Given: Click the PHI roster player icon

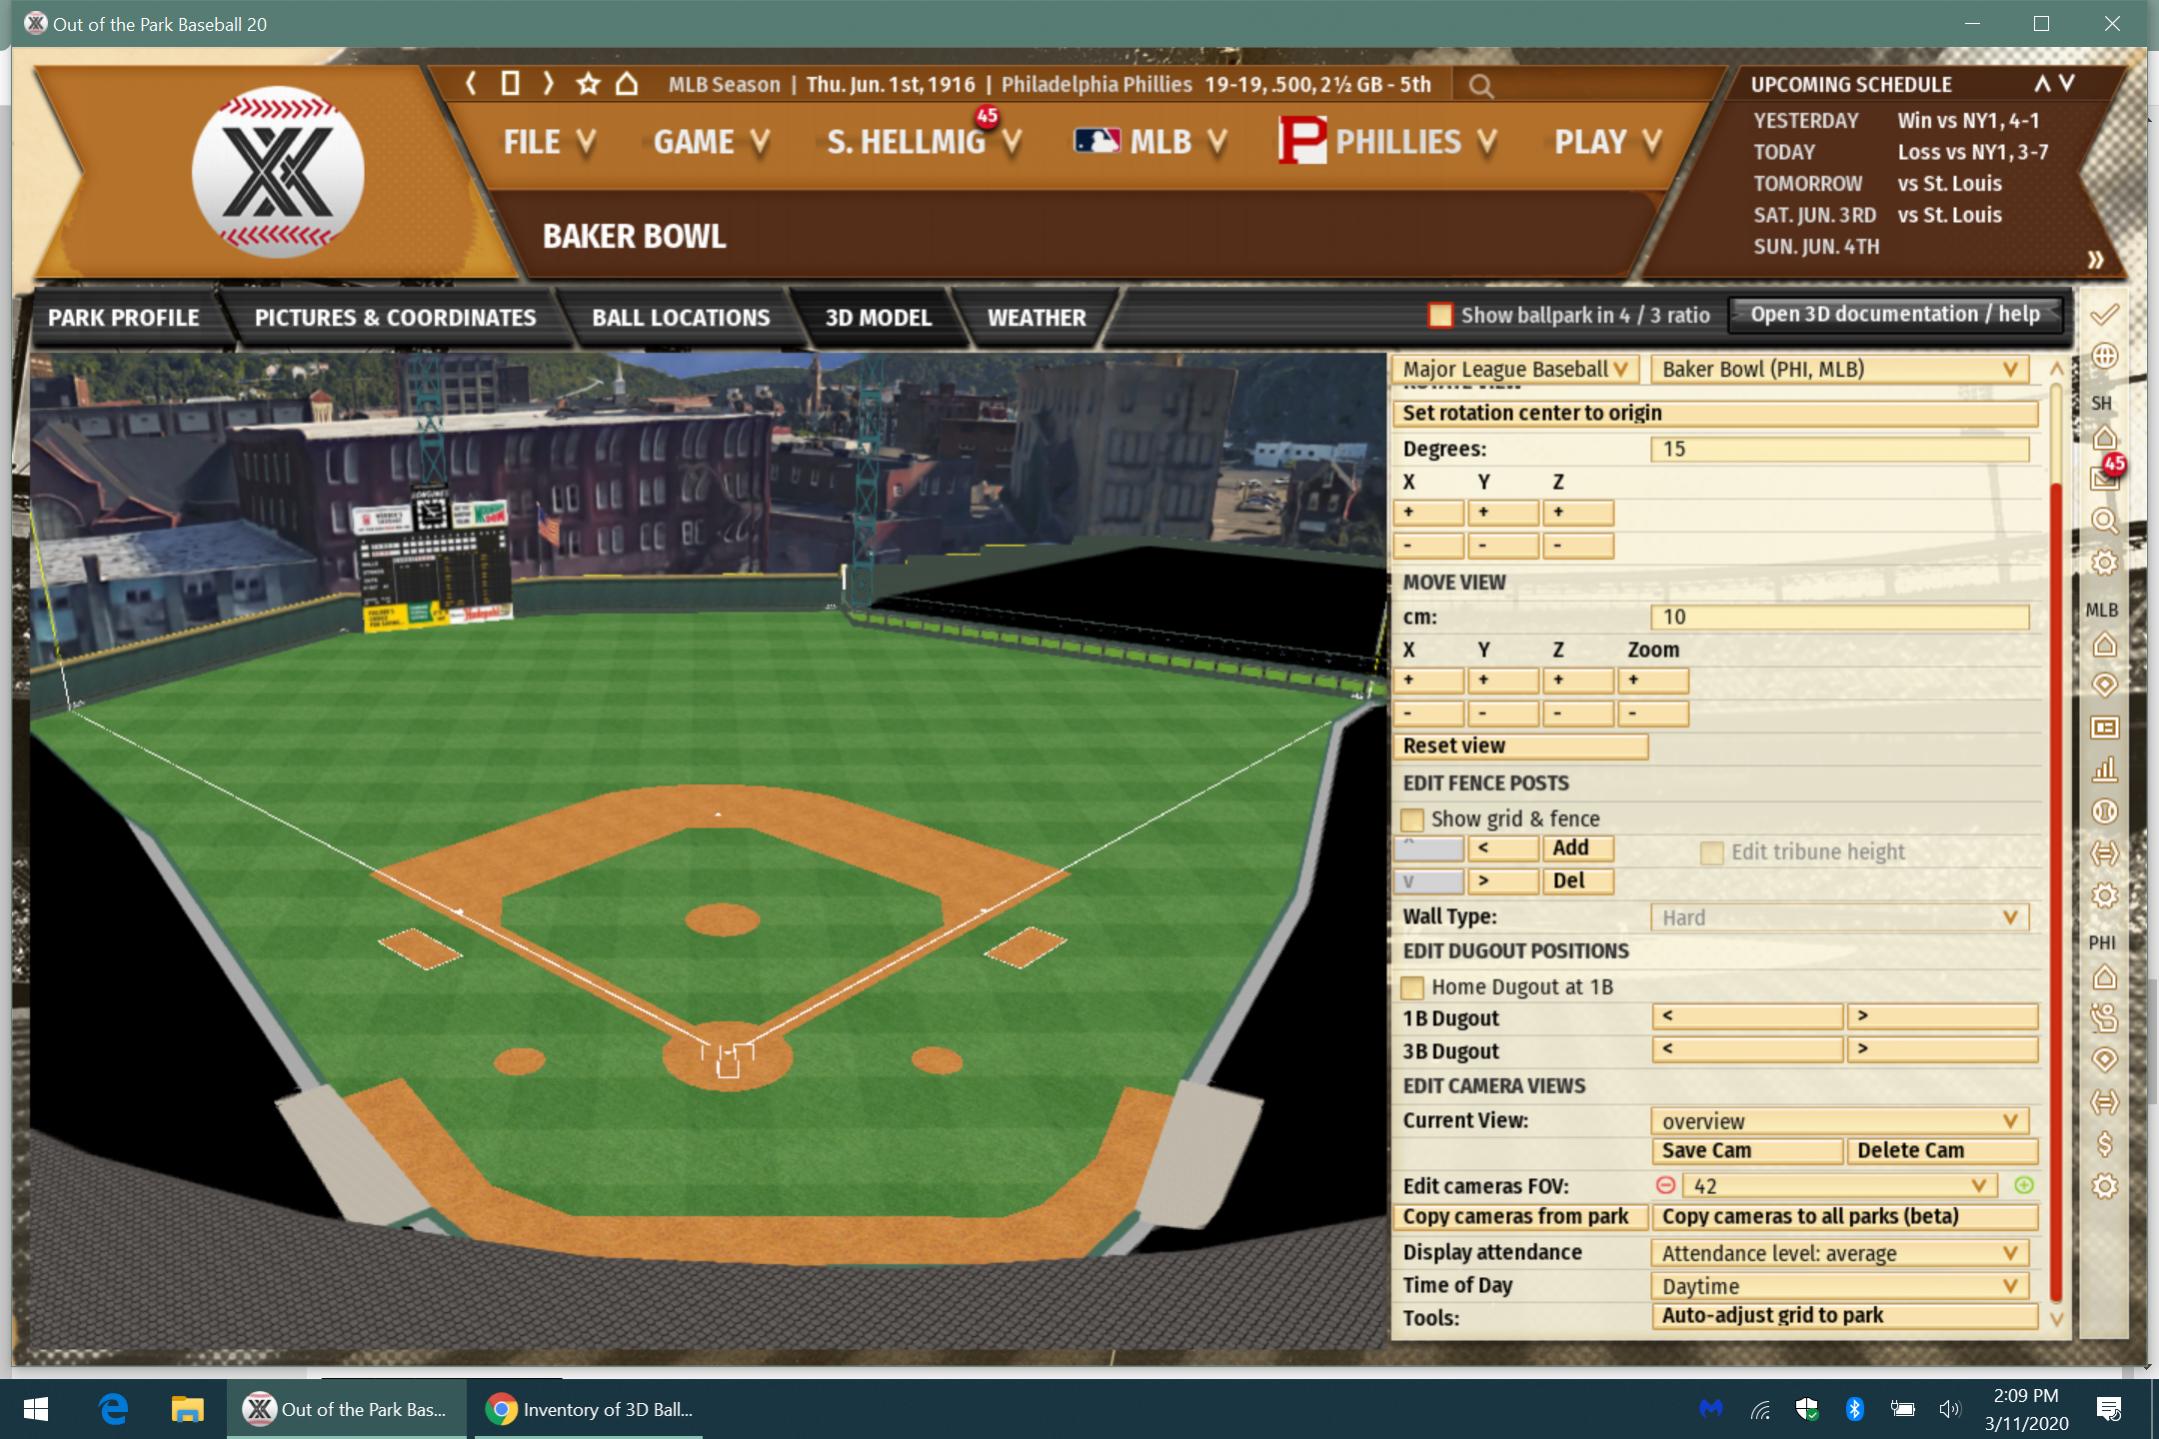Looking at the screenshot, I should 2104,1018.
